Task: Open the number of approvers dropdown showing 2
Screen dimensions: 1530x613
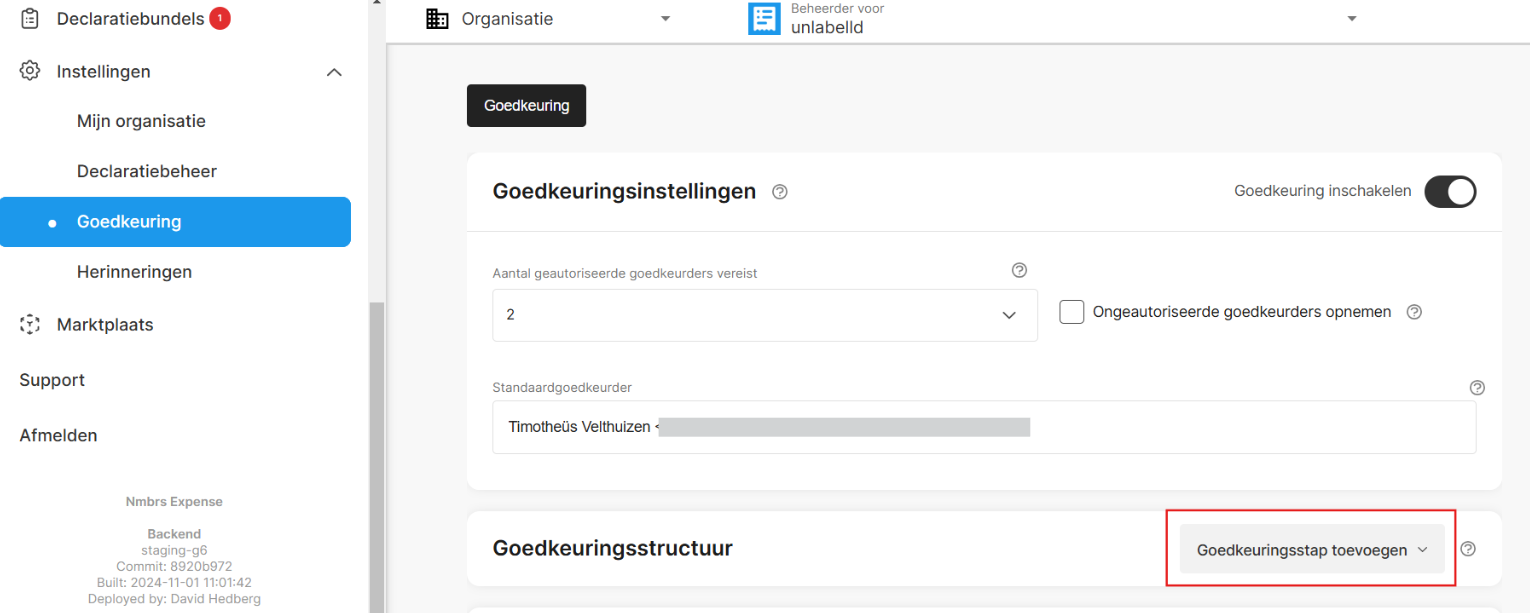Action: [x=765, y=315]
